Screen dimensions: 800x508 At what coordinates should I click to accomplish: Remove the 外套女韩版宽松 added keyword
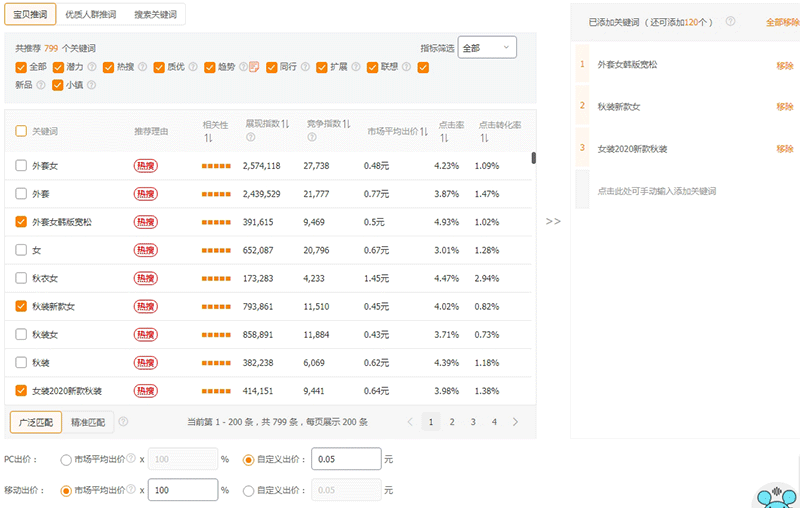point(784,65)
